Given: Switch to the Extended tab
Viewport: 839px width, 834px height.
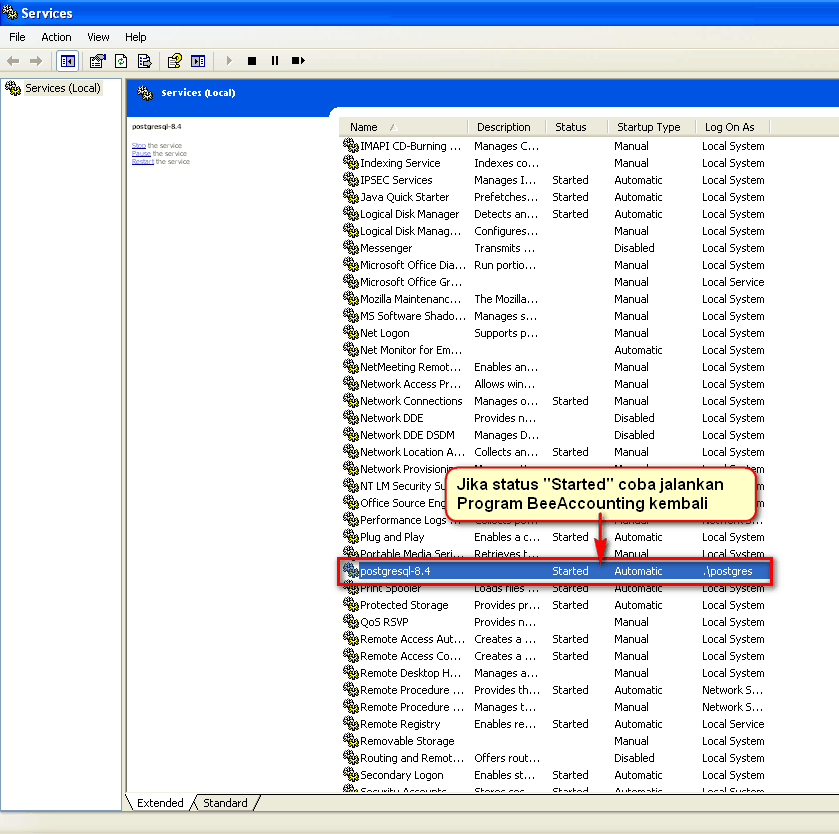Looking at the screenshot, I should (x=160, y=803).
